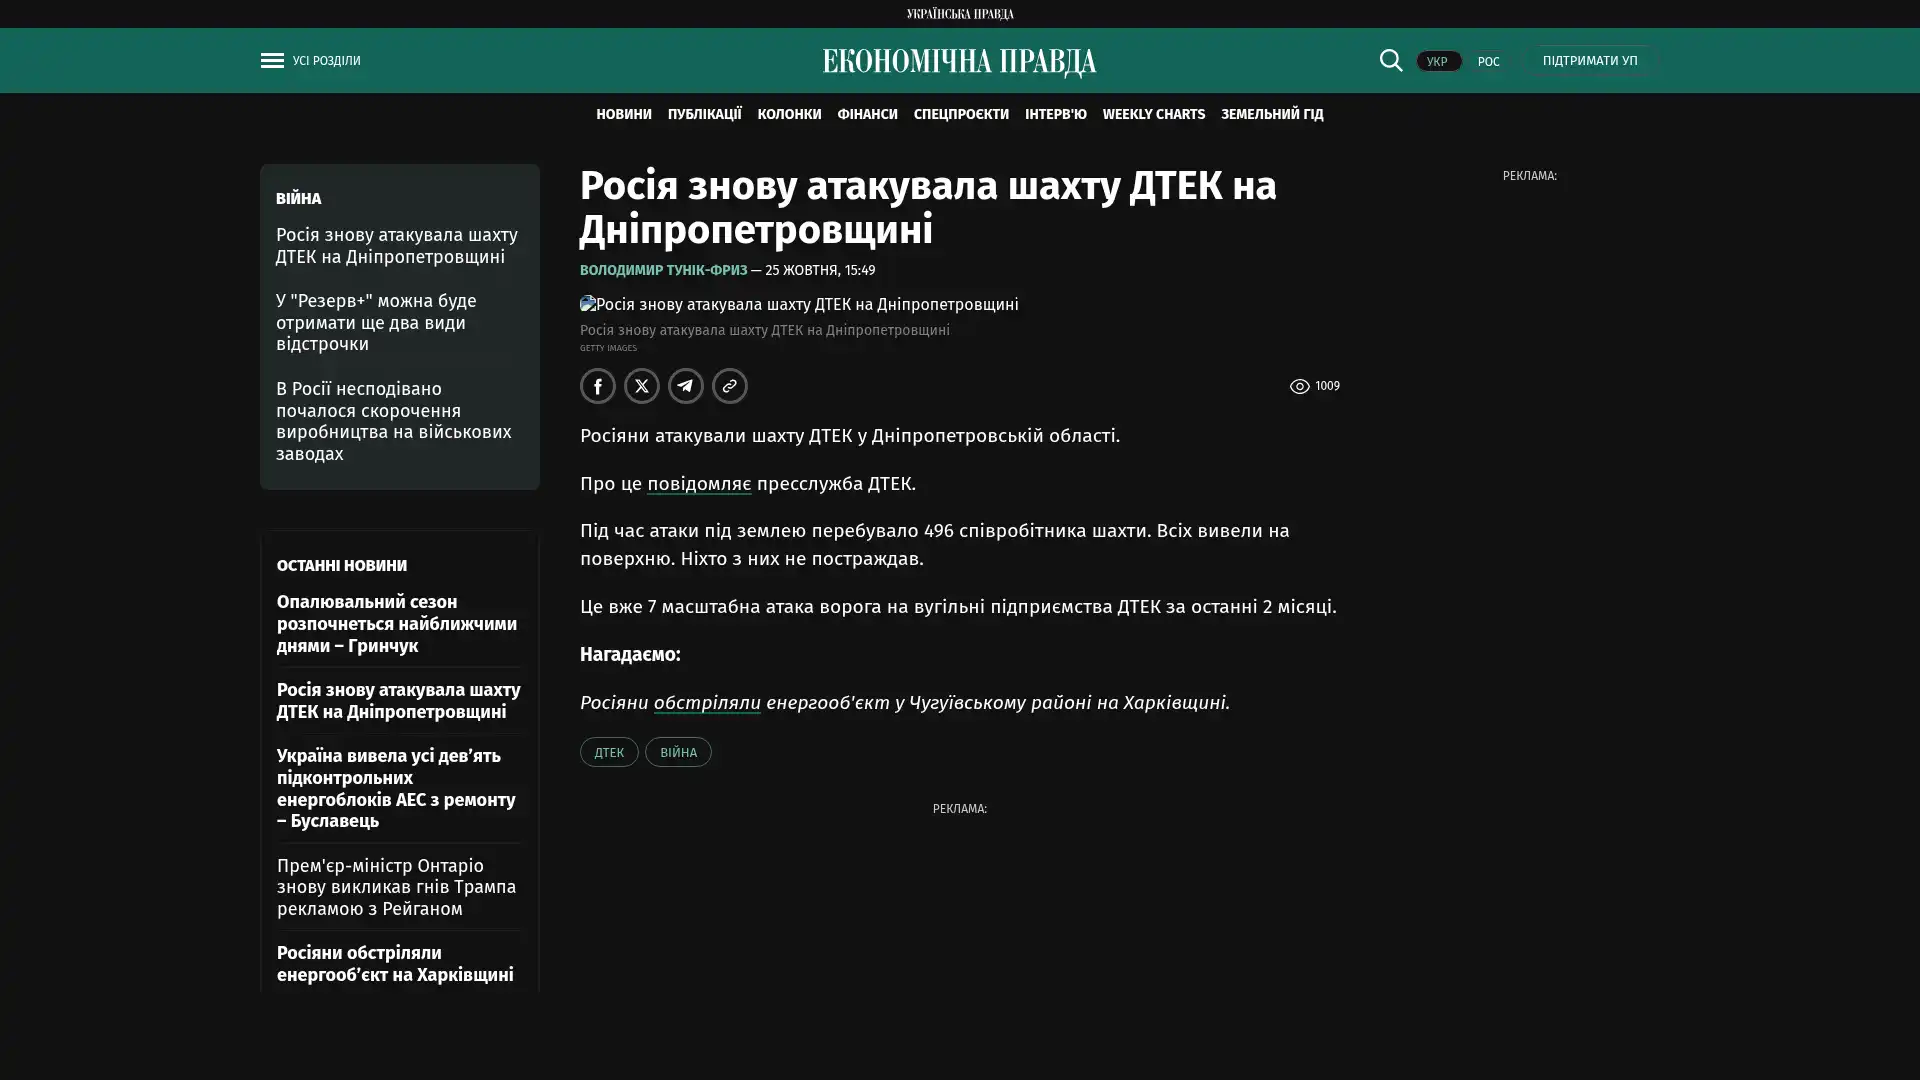Copy article link with chain icon
Image resolution: width=1920 pixels, height=1080 pixels.
pyautogui.click(x=730, y=386)
